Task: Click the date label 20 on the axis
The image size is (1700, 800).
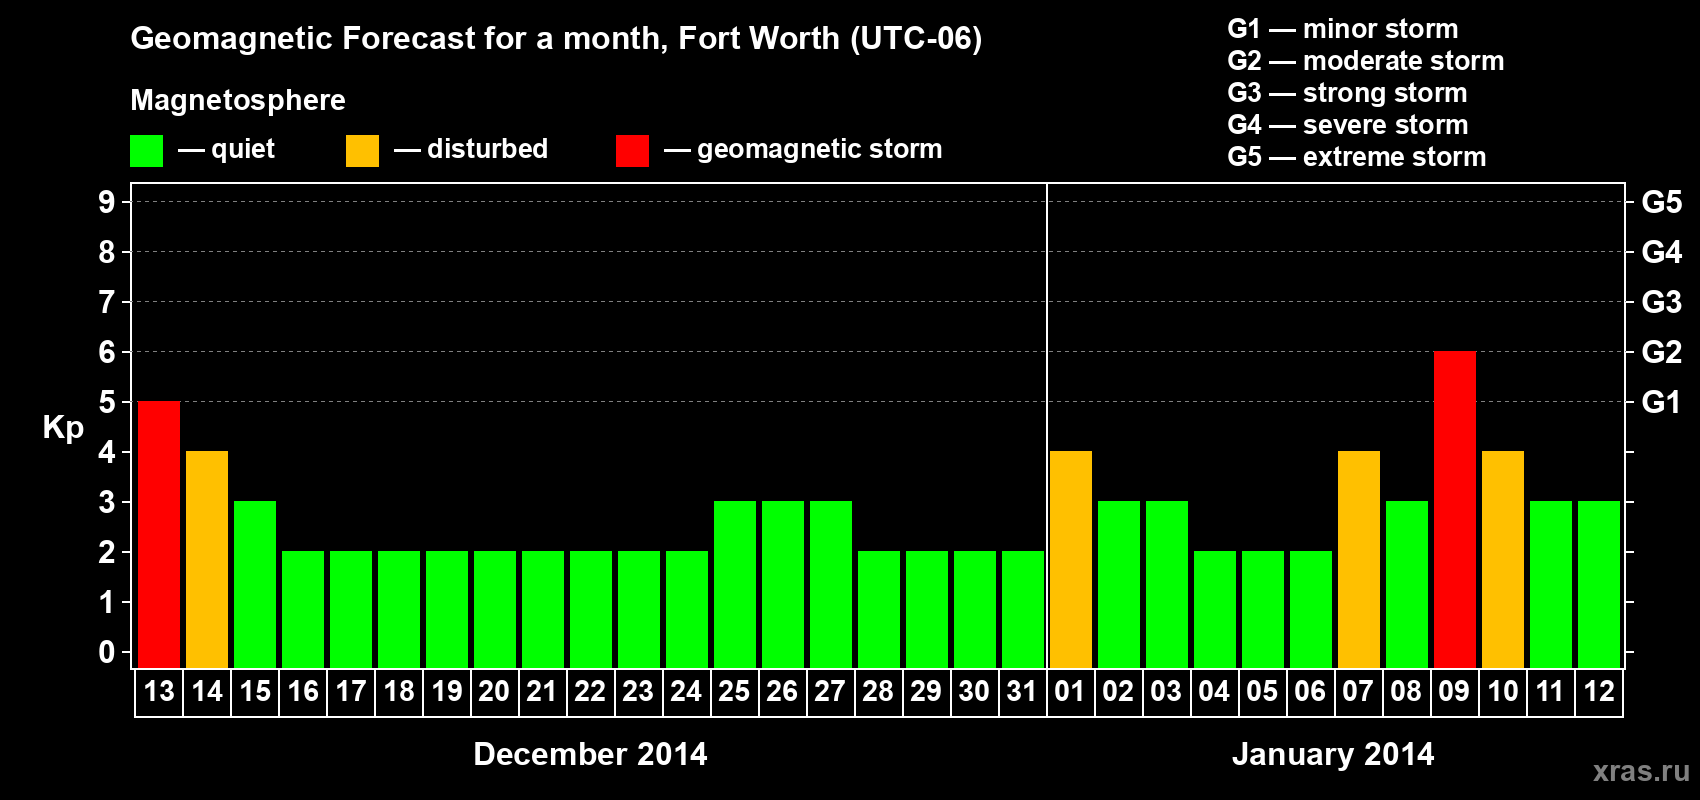Action: [x=494, y=691]
